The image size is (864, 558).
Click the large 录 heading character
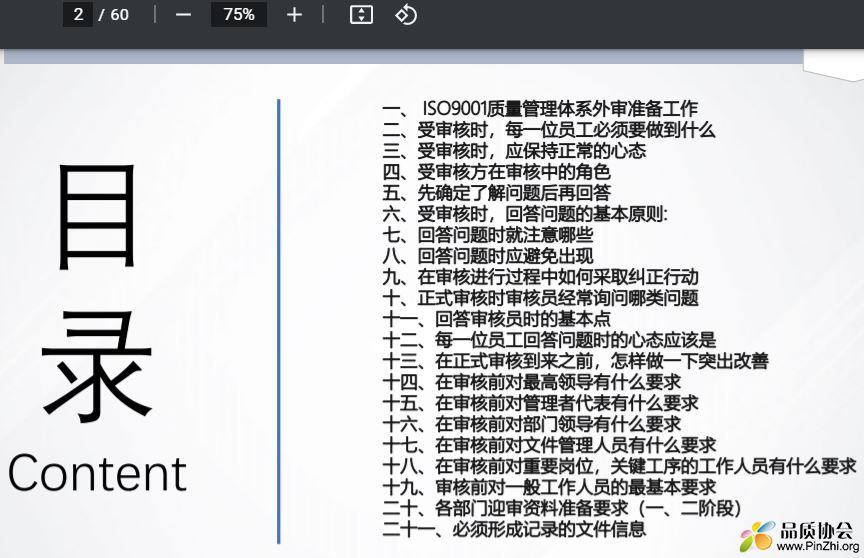tap(97, 366)
